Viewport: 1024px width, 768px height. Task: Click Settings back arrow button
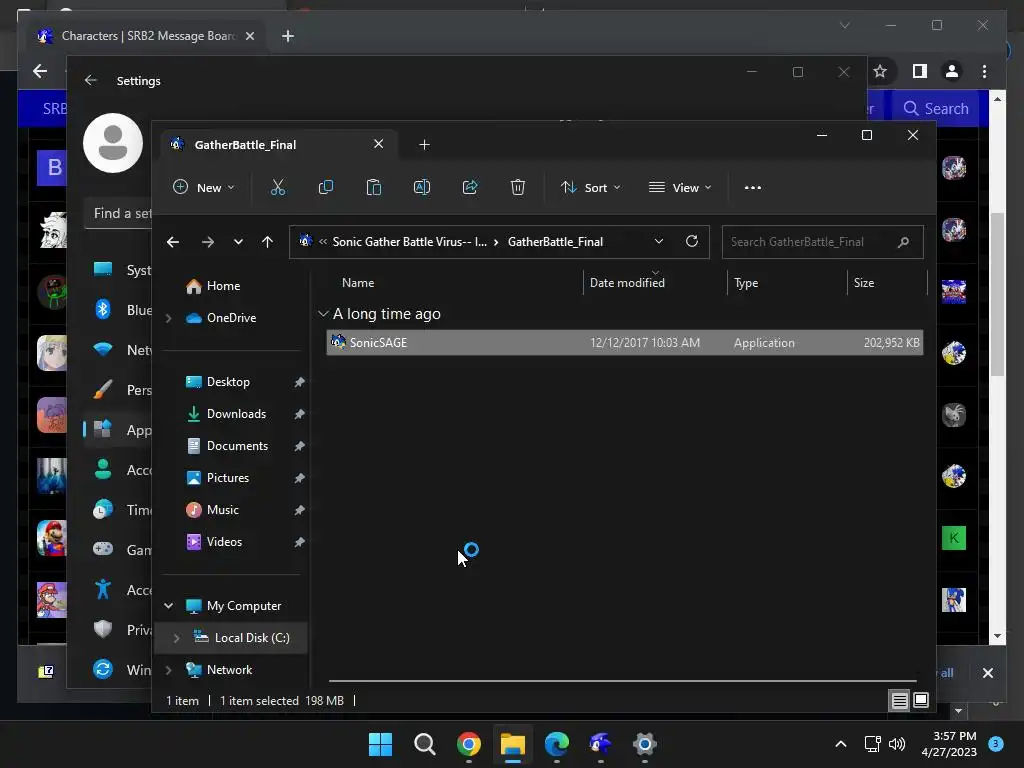click(x=91, y=80)
